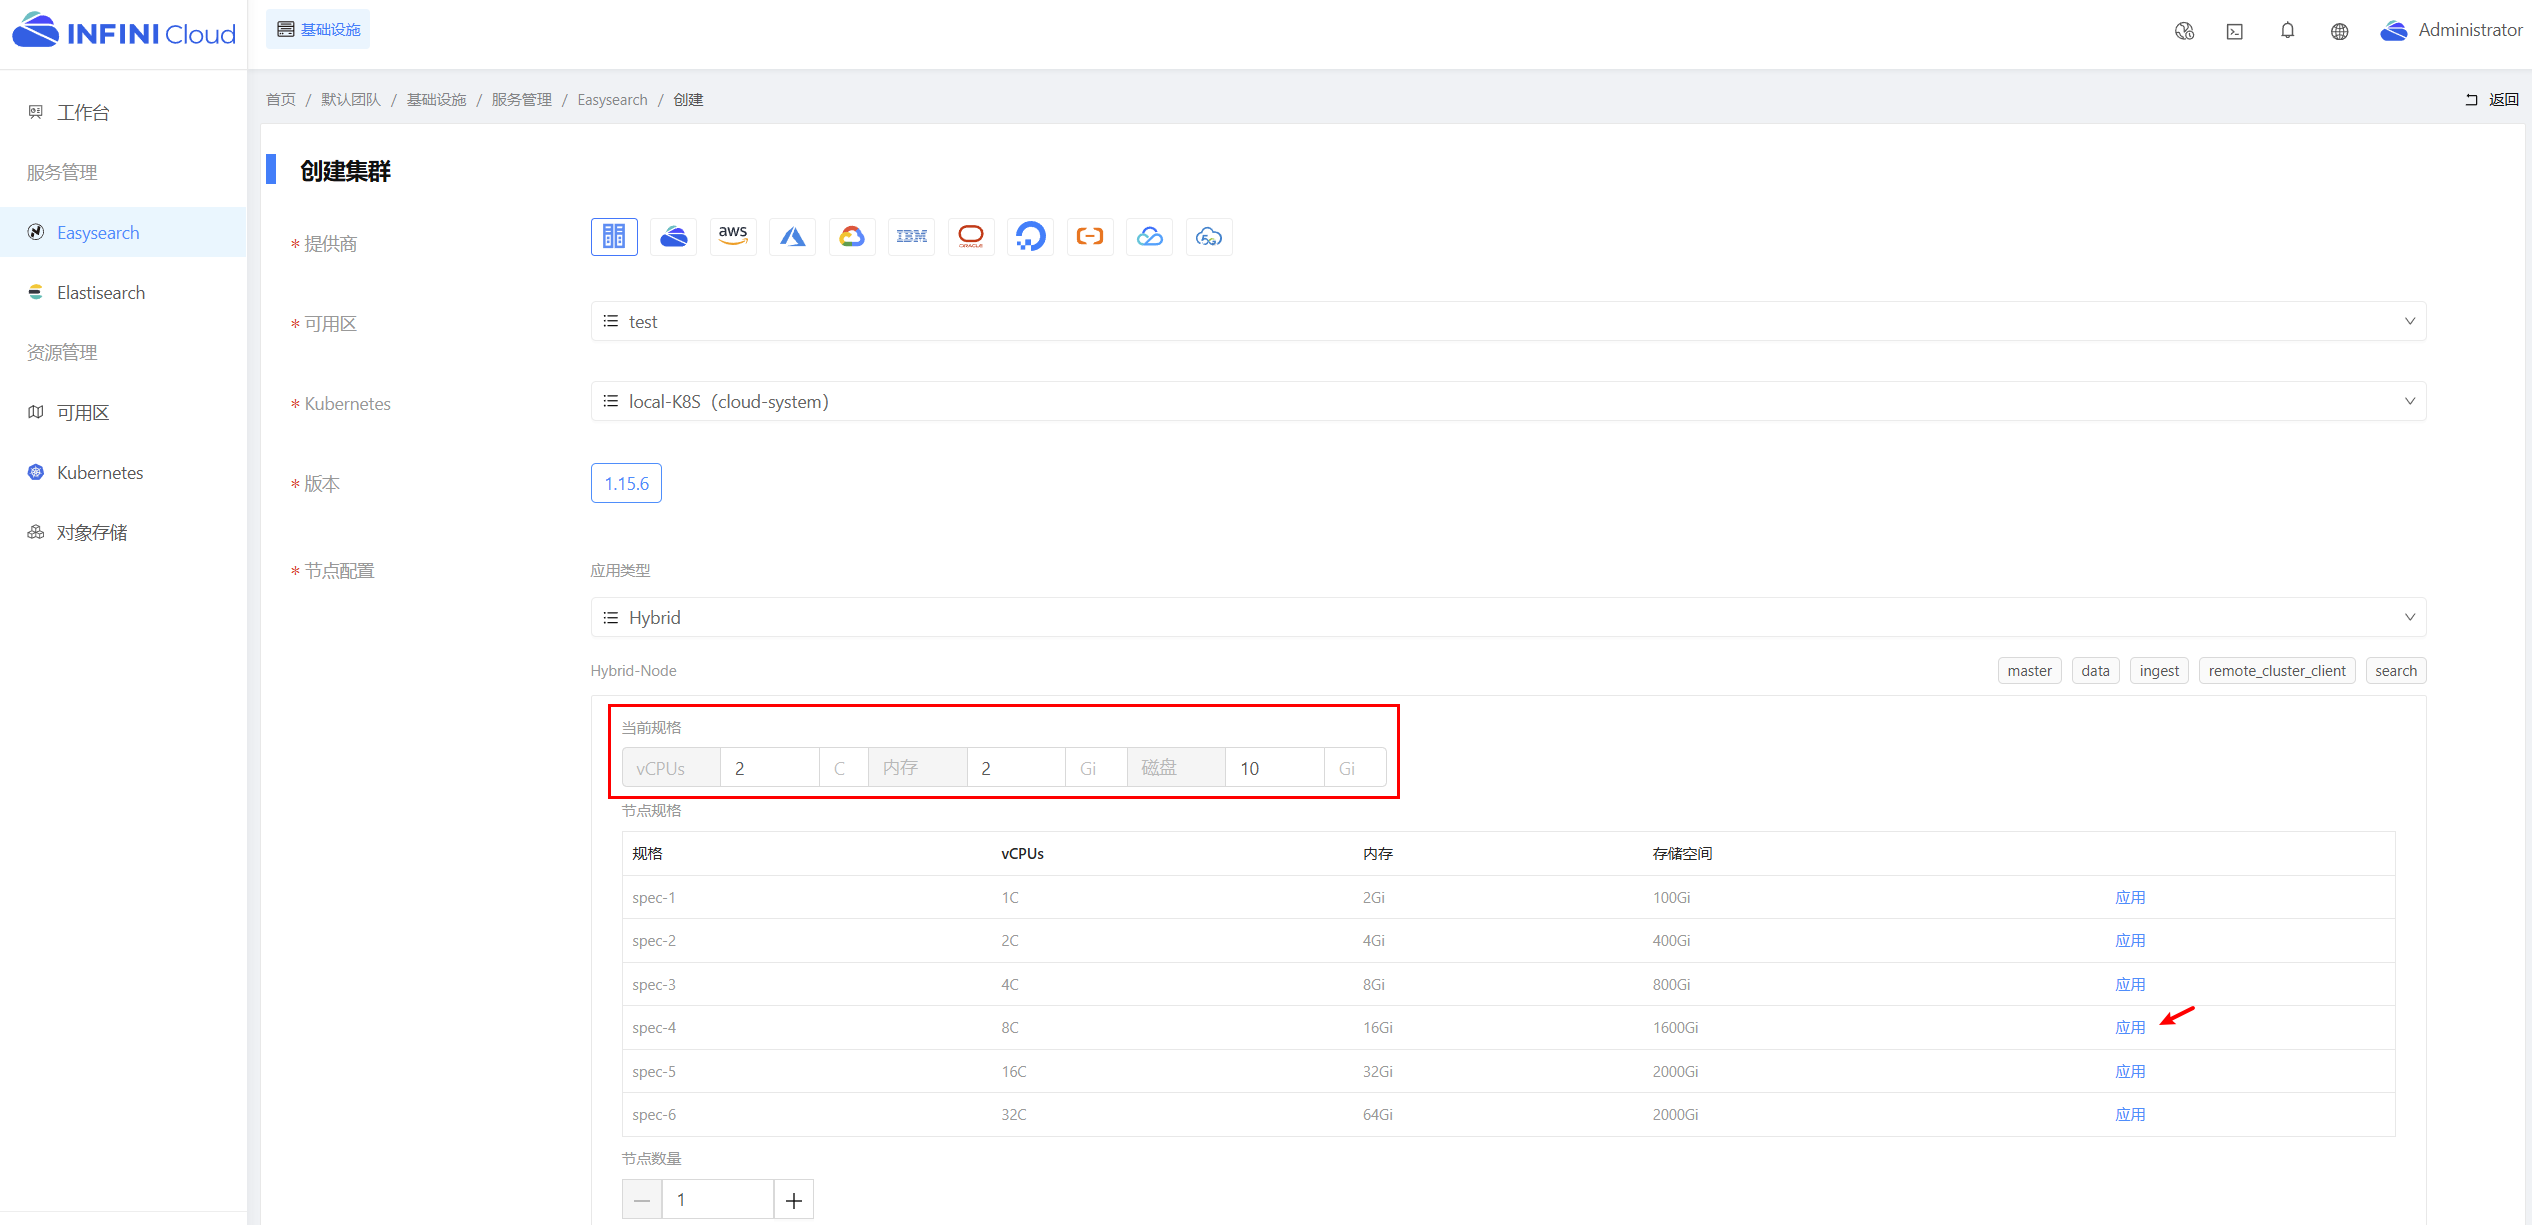Select the IBM cloud provider icon
Viewport: 2532px width, 1225px height.
tap(911, 237)
